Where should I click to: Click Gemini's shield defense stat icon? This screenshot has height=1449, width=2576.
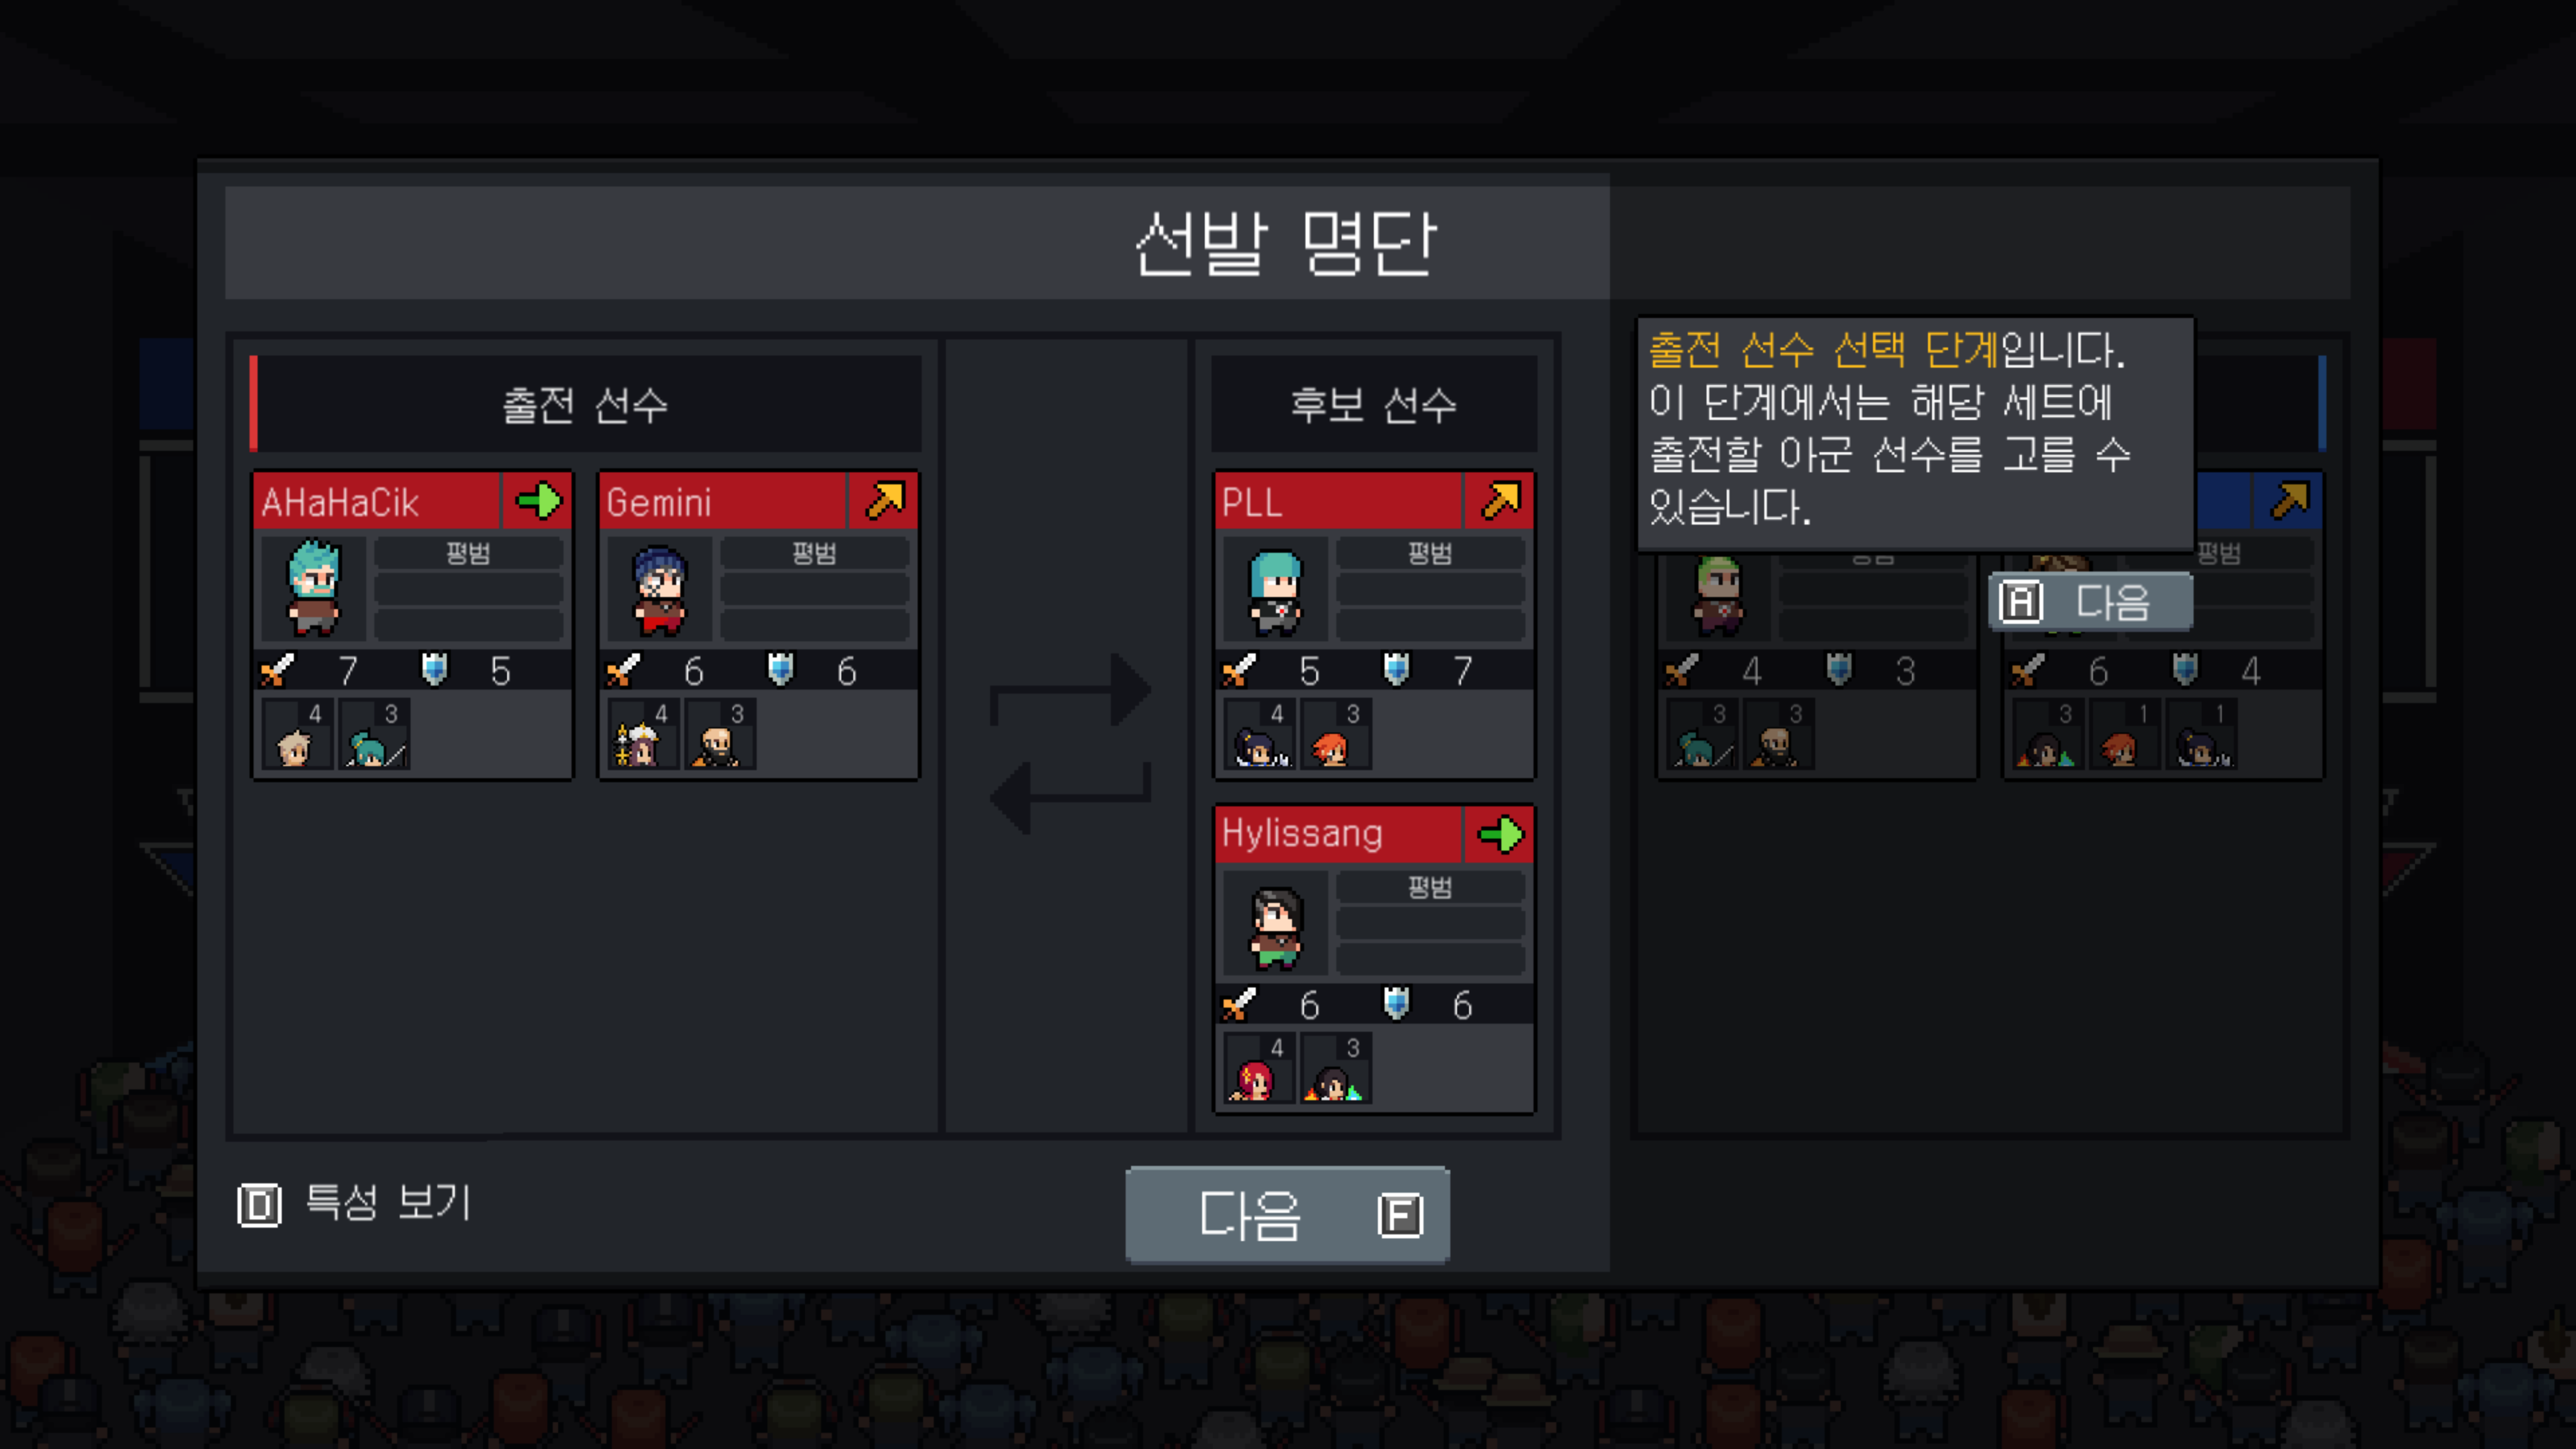[x=780, y=669]
